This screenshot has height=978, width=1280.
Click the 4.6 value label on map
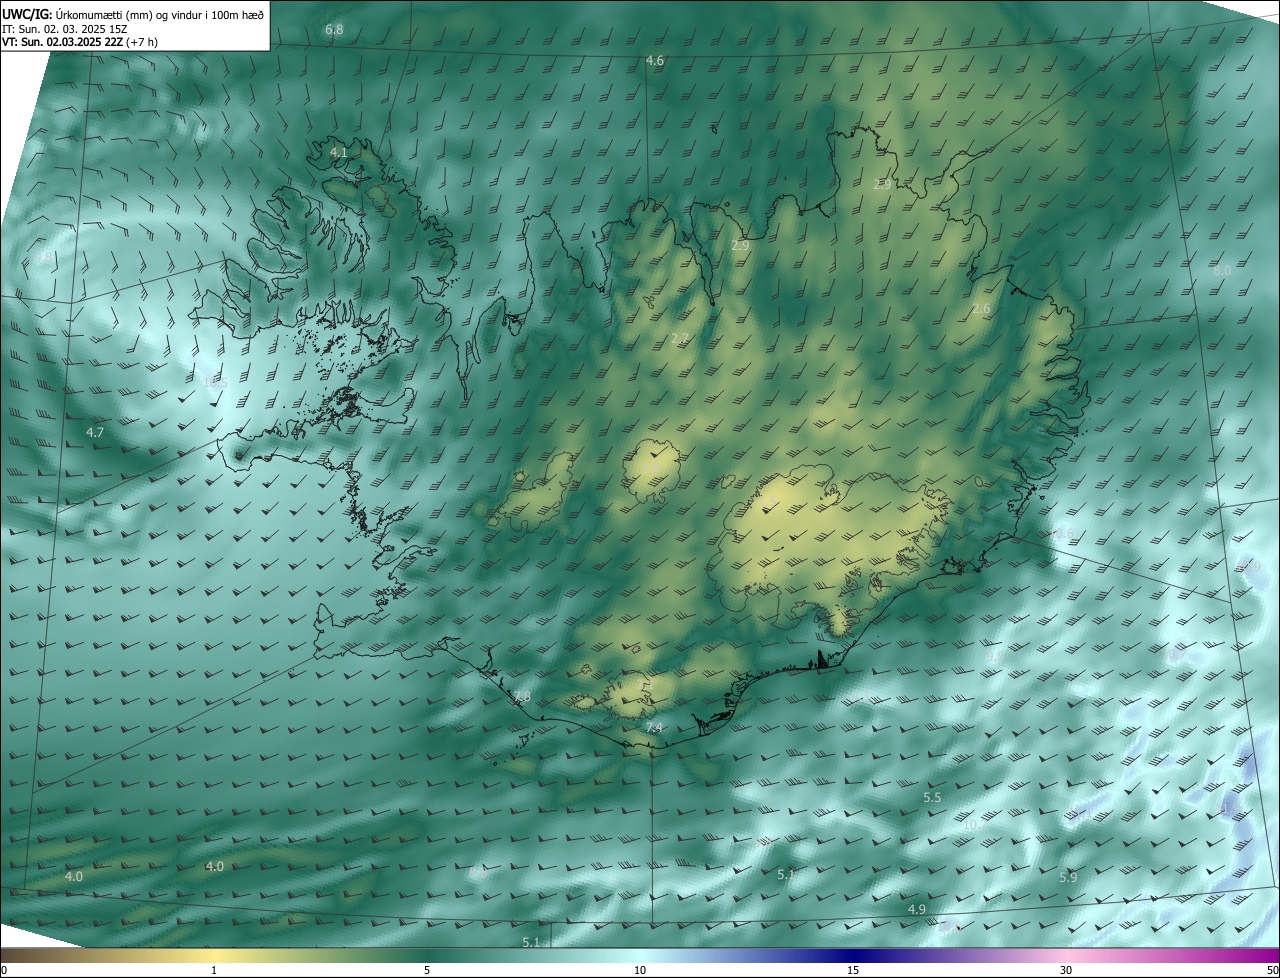654,61
